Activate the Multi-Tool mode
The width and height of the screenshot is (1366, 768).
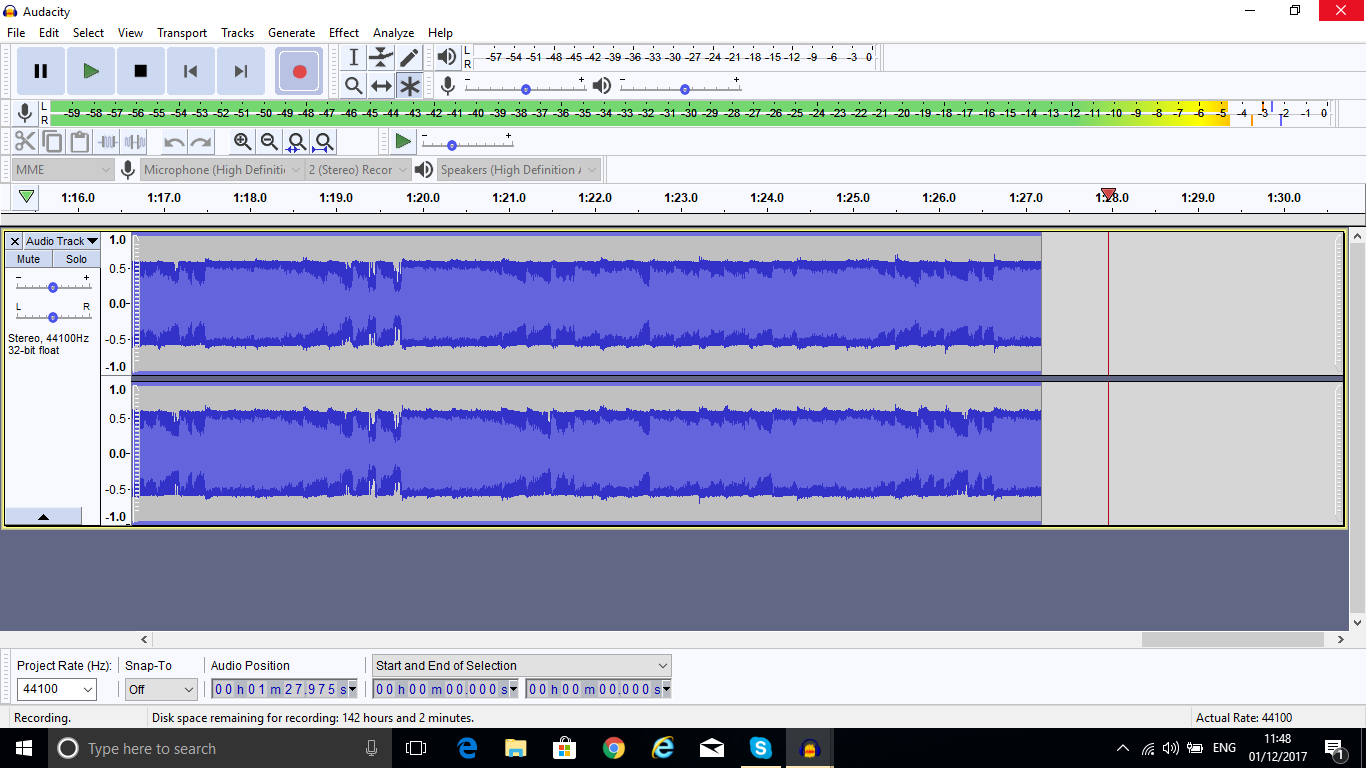pos(409,85)
